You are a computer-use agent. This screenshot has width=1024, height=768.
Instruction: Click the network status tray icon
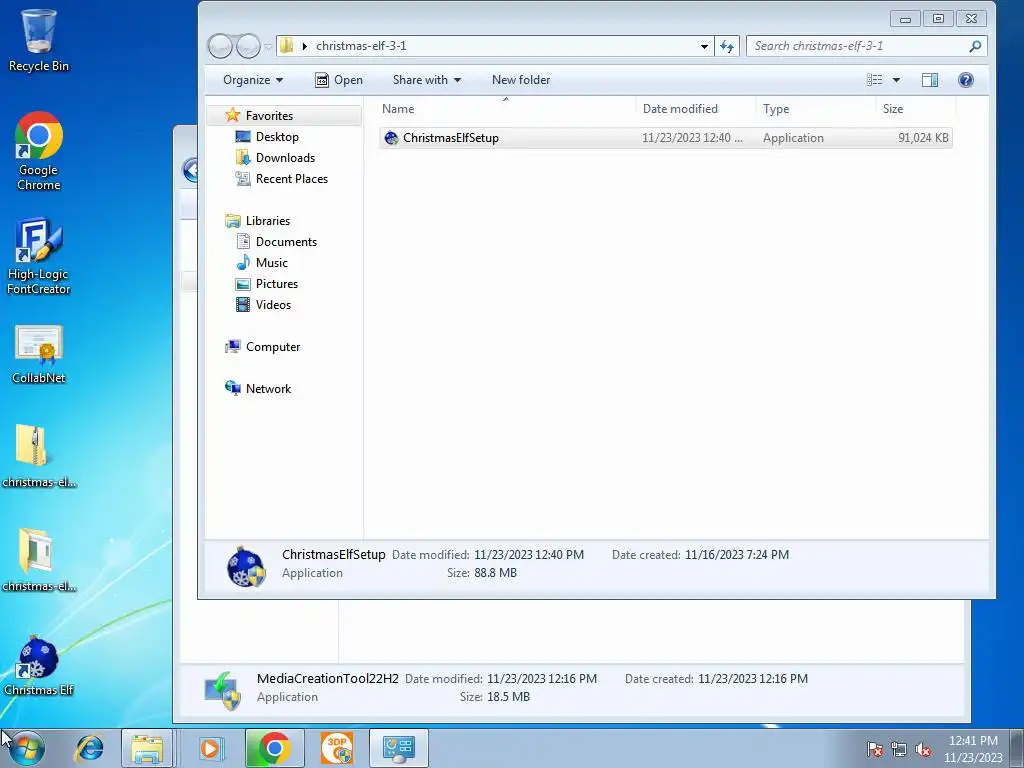pos(899,749)
